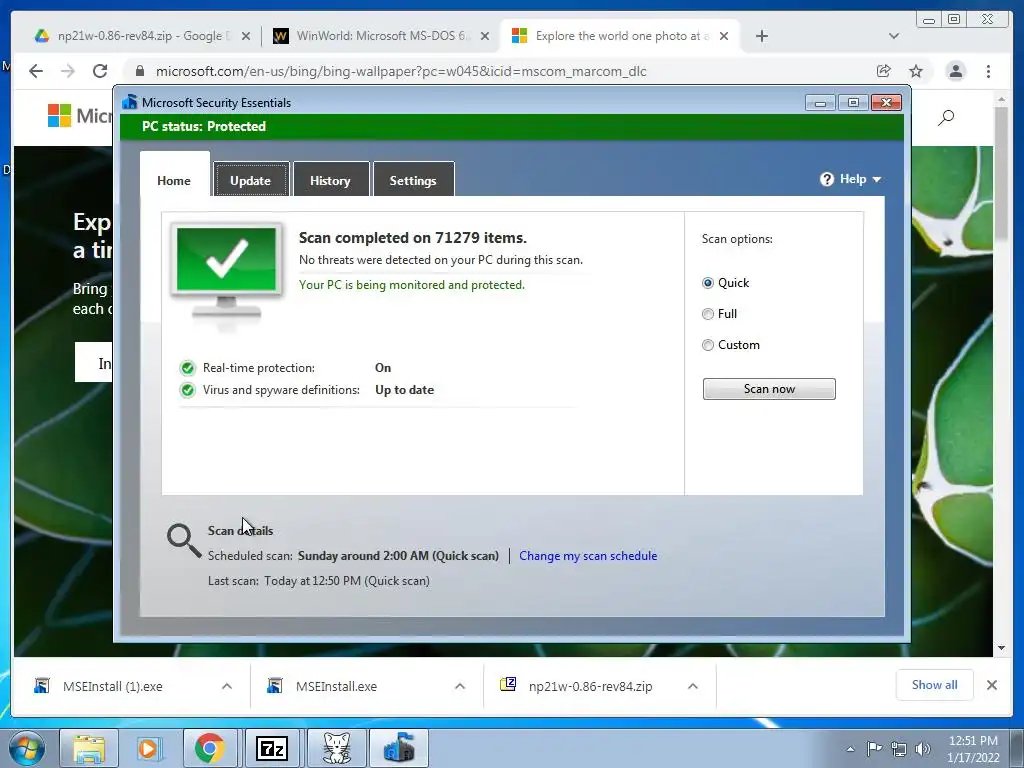1024x768 pixels.
Task: Click the network tray icon
Action: pos(899,749)
